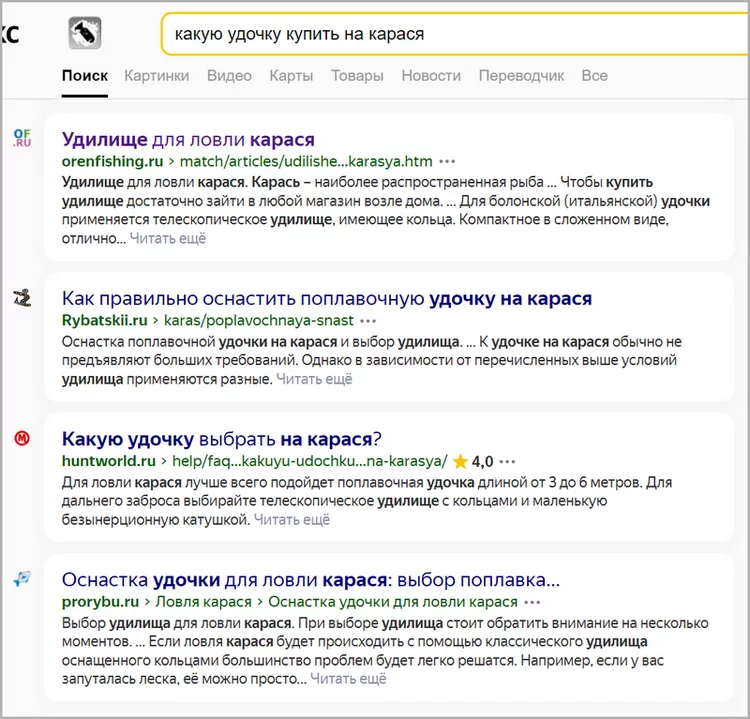Focus the search query input field
Viewport: 750px width, 719px height.
pos(455,34)
